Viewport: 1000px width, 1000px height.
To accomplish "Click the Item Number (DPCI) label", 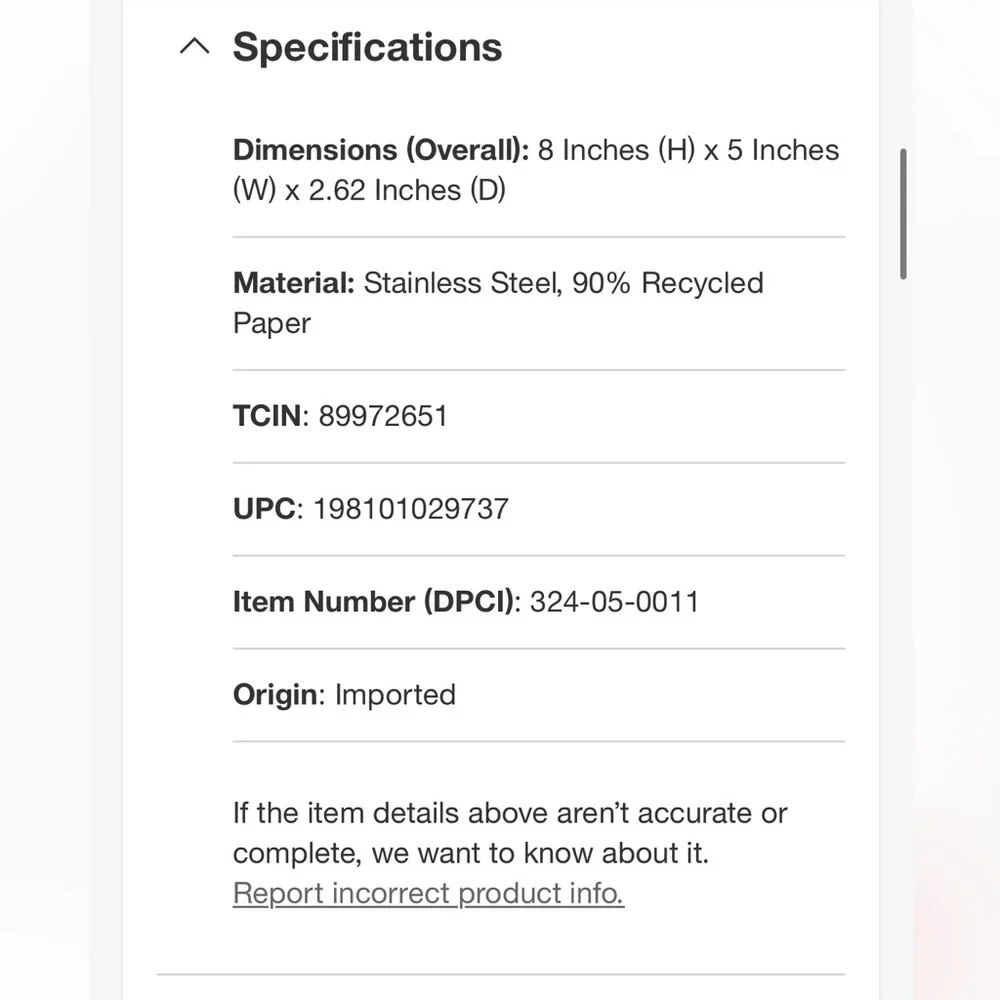I will pyautogui.click(x=373, y=601).
